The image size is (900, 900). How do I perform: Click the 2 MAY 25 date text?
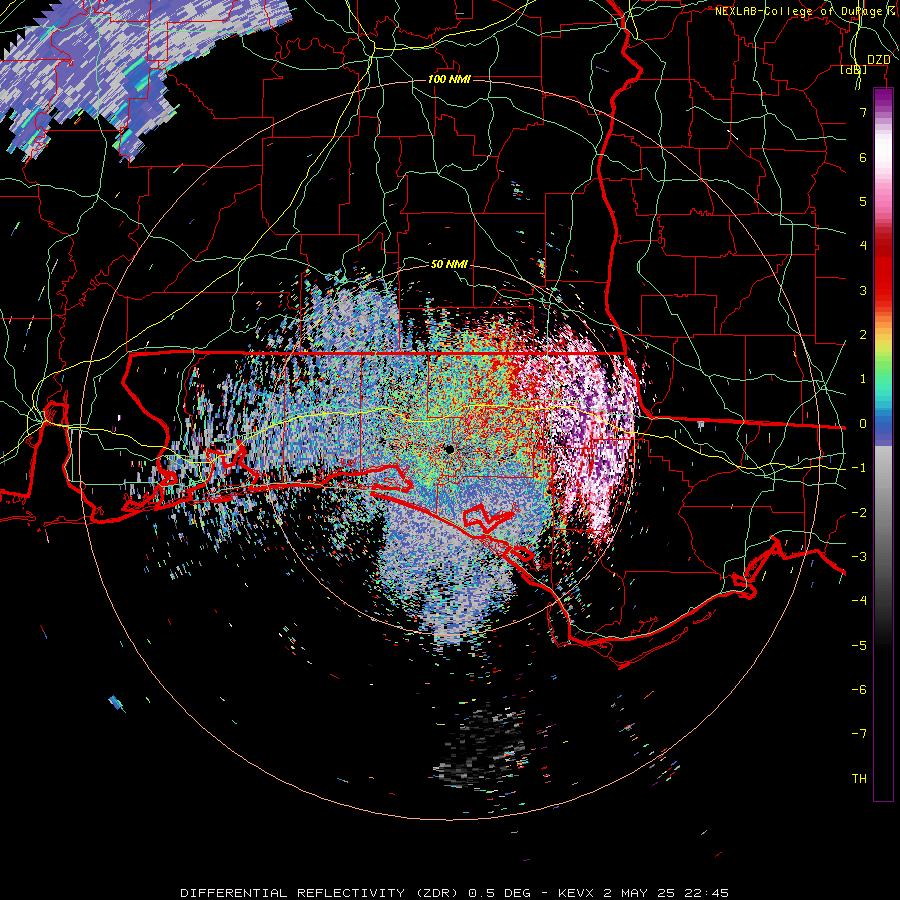click(x=641, y=893)
